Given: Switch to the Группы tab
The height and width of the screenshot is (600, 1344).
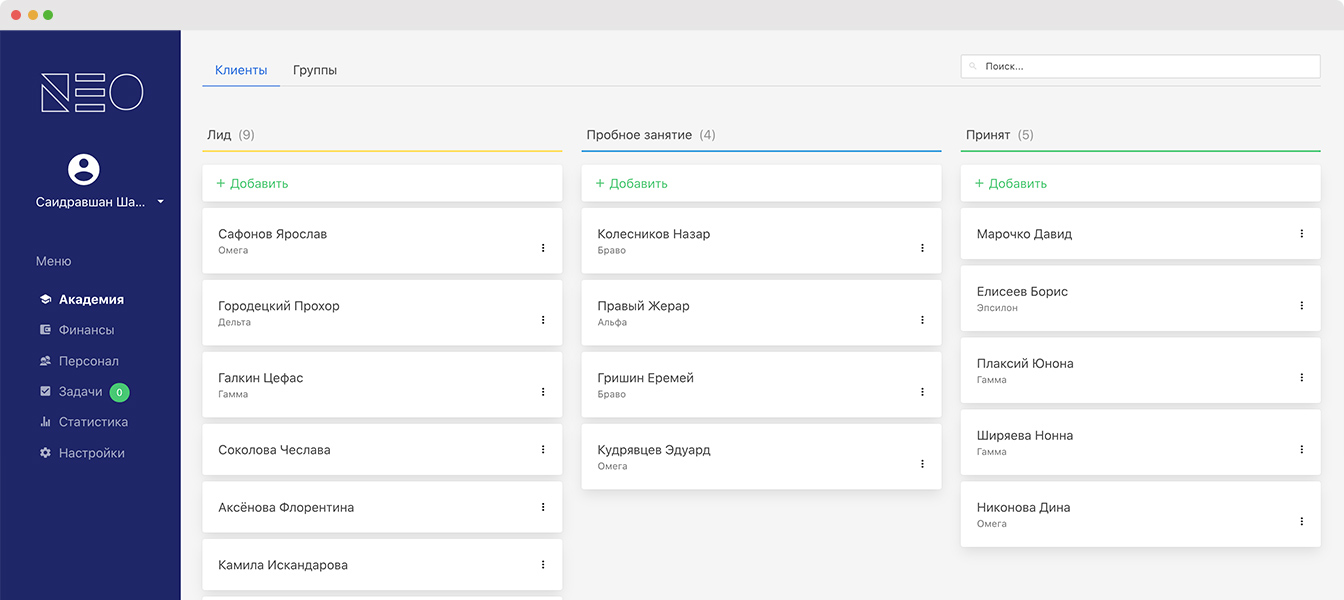Looking at the screenshot, I should click(x=315, y=70).
